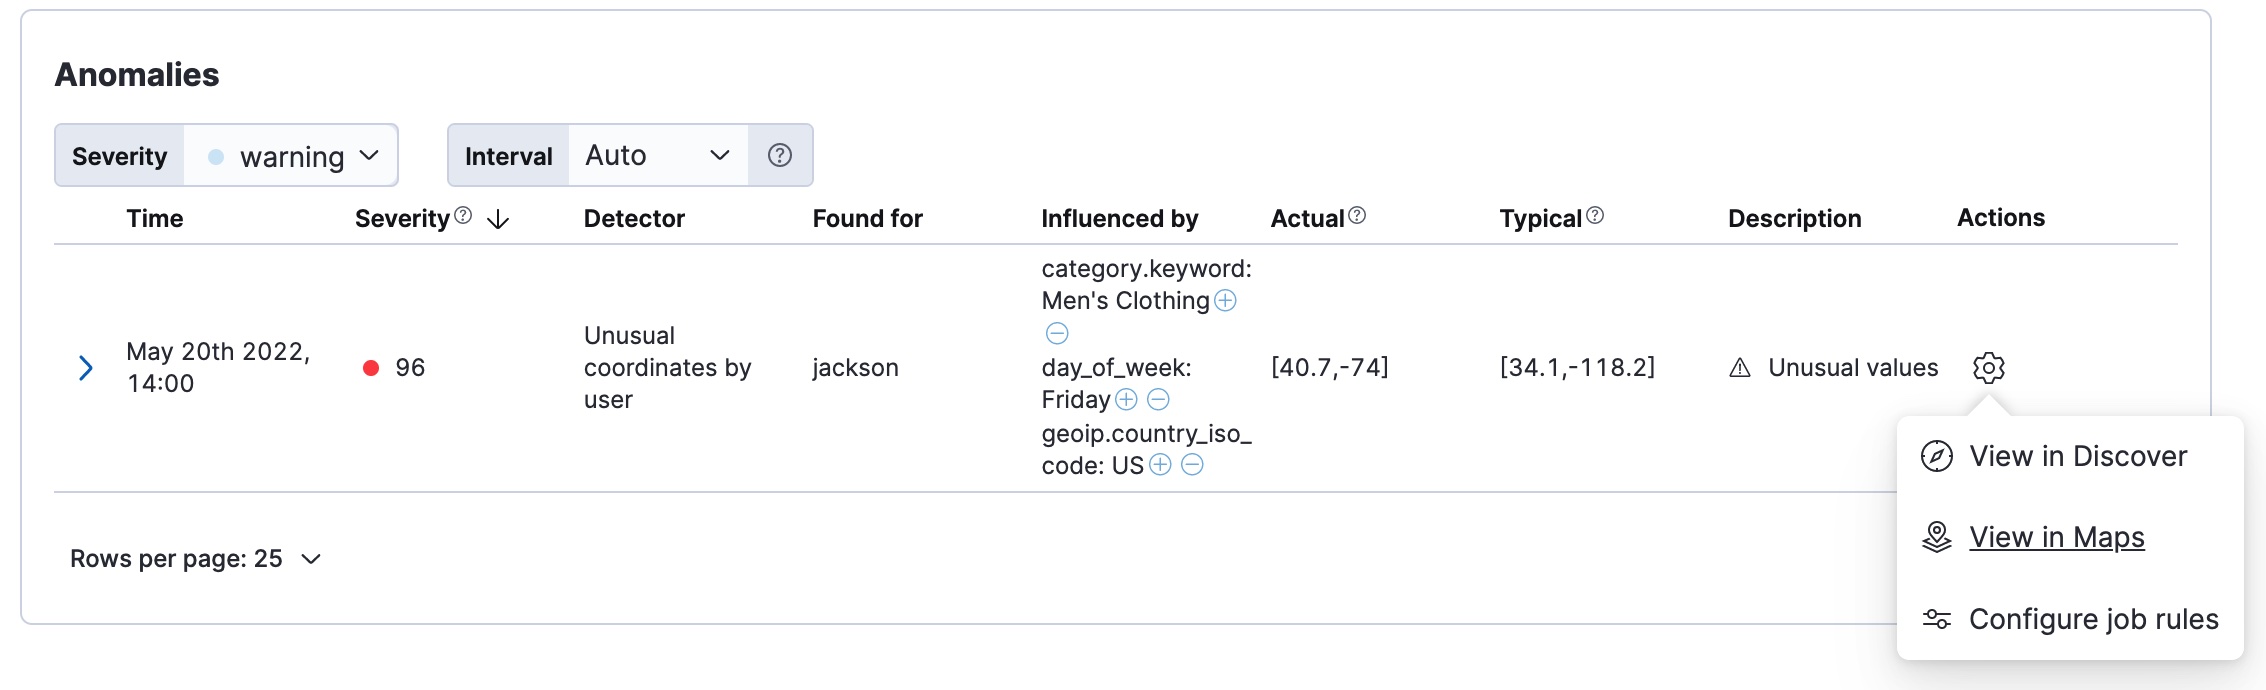2266x690 pixels.
Task: Remove filter for Men's Clothing category
Action: click(x=1057, y=333)
